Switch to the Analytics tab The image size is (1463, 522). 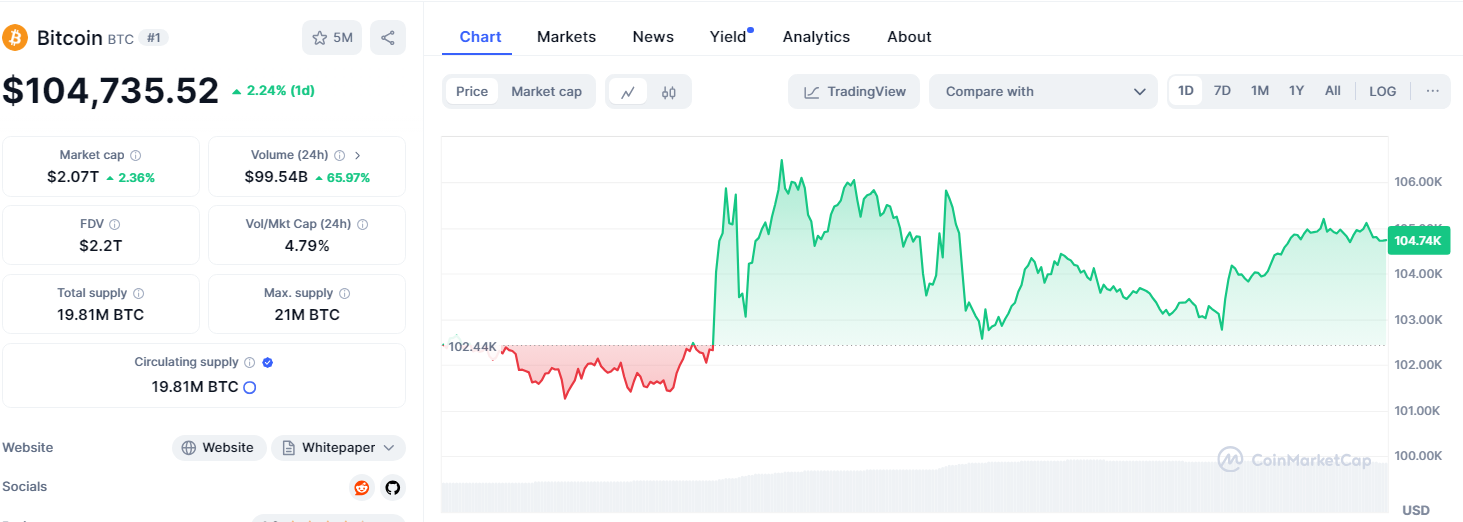click(816, 37)
